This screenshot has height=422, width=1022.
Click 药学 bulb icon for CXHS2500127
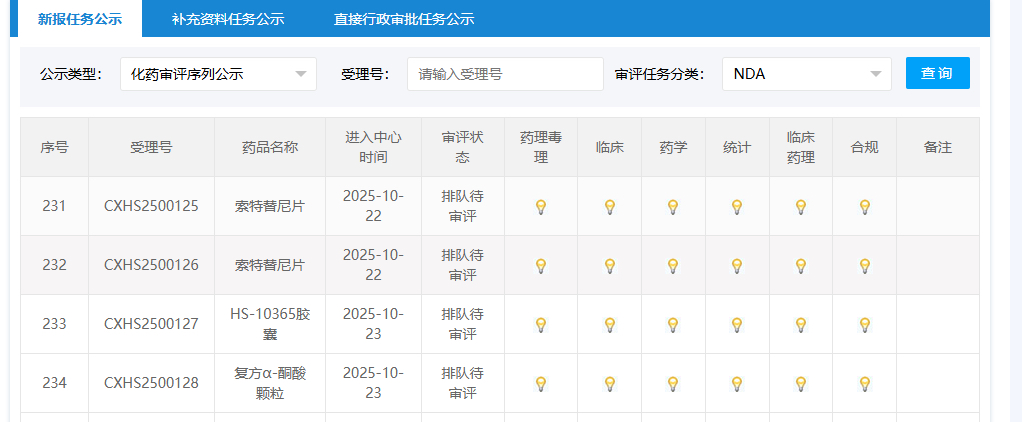pyautogui.click(x=673, y=324)
